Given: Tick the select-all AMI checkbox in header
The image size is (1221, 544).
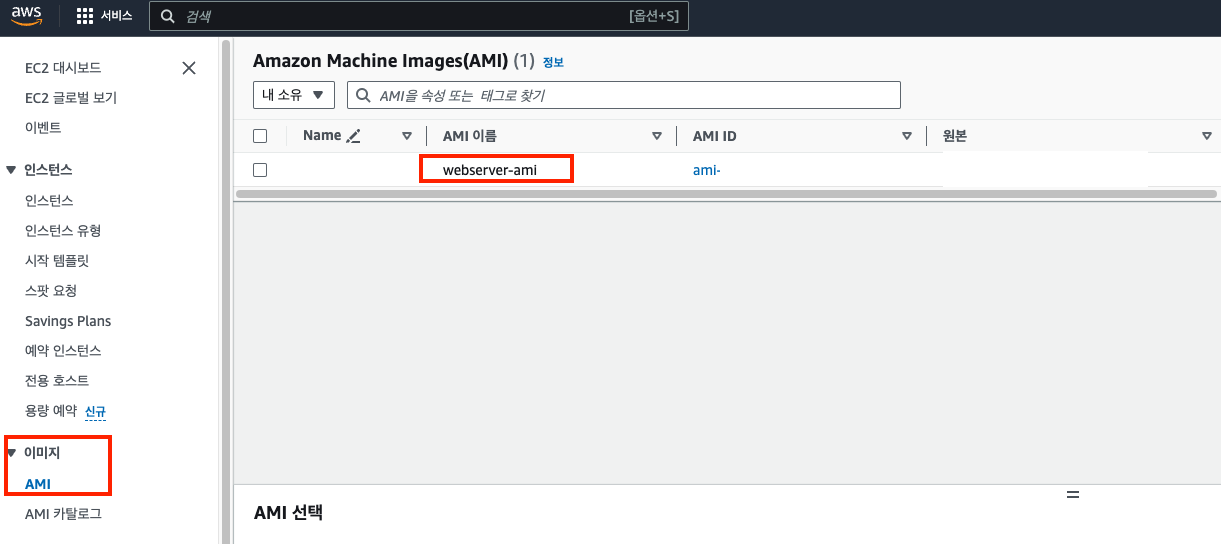Looking at the screenshot, I should pos(260,136).
